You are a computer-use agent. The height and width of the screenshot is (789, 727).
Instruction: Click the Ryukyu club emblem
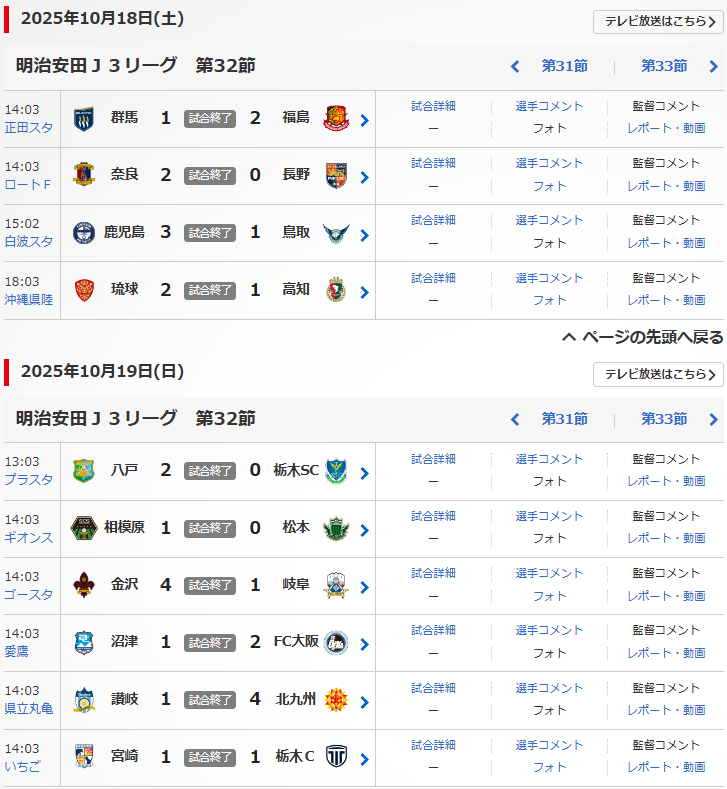point(83,289)
